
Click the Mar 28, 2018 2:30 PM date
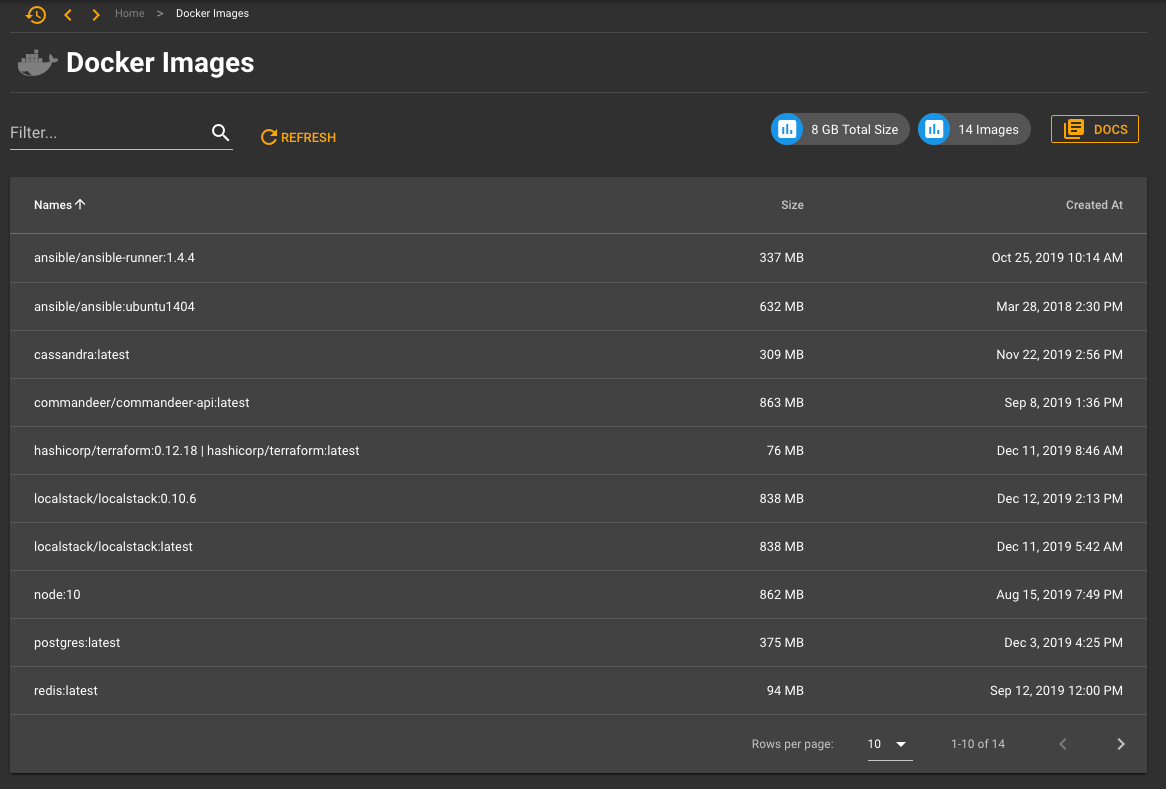[1060, 306]
